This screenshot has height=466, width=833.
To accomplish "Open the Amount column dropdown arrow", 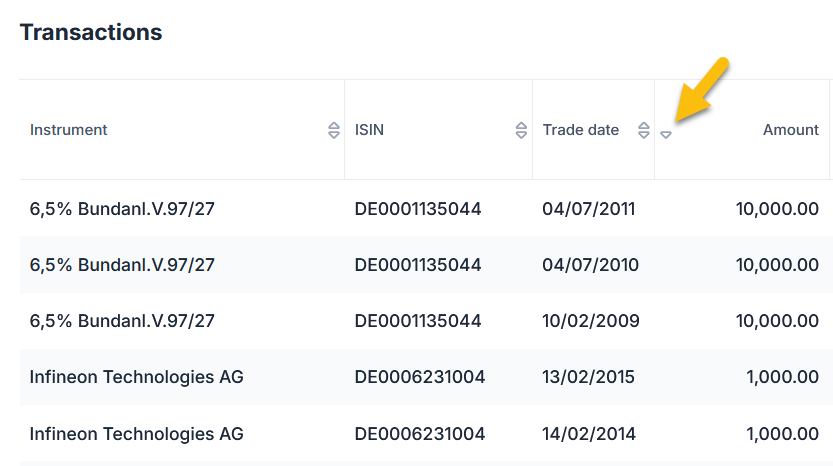I will tap(666, 135).
